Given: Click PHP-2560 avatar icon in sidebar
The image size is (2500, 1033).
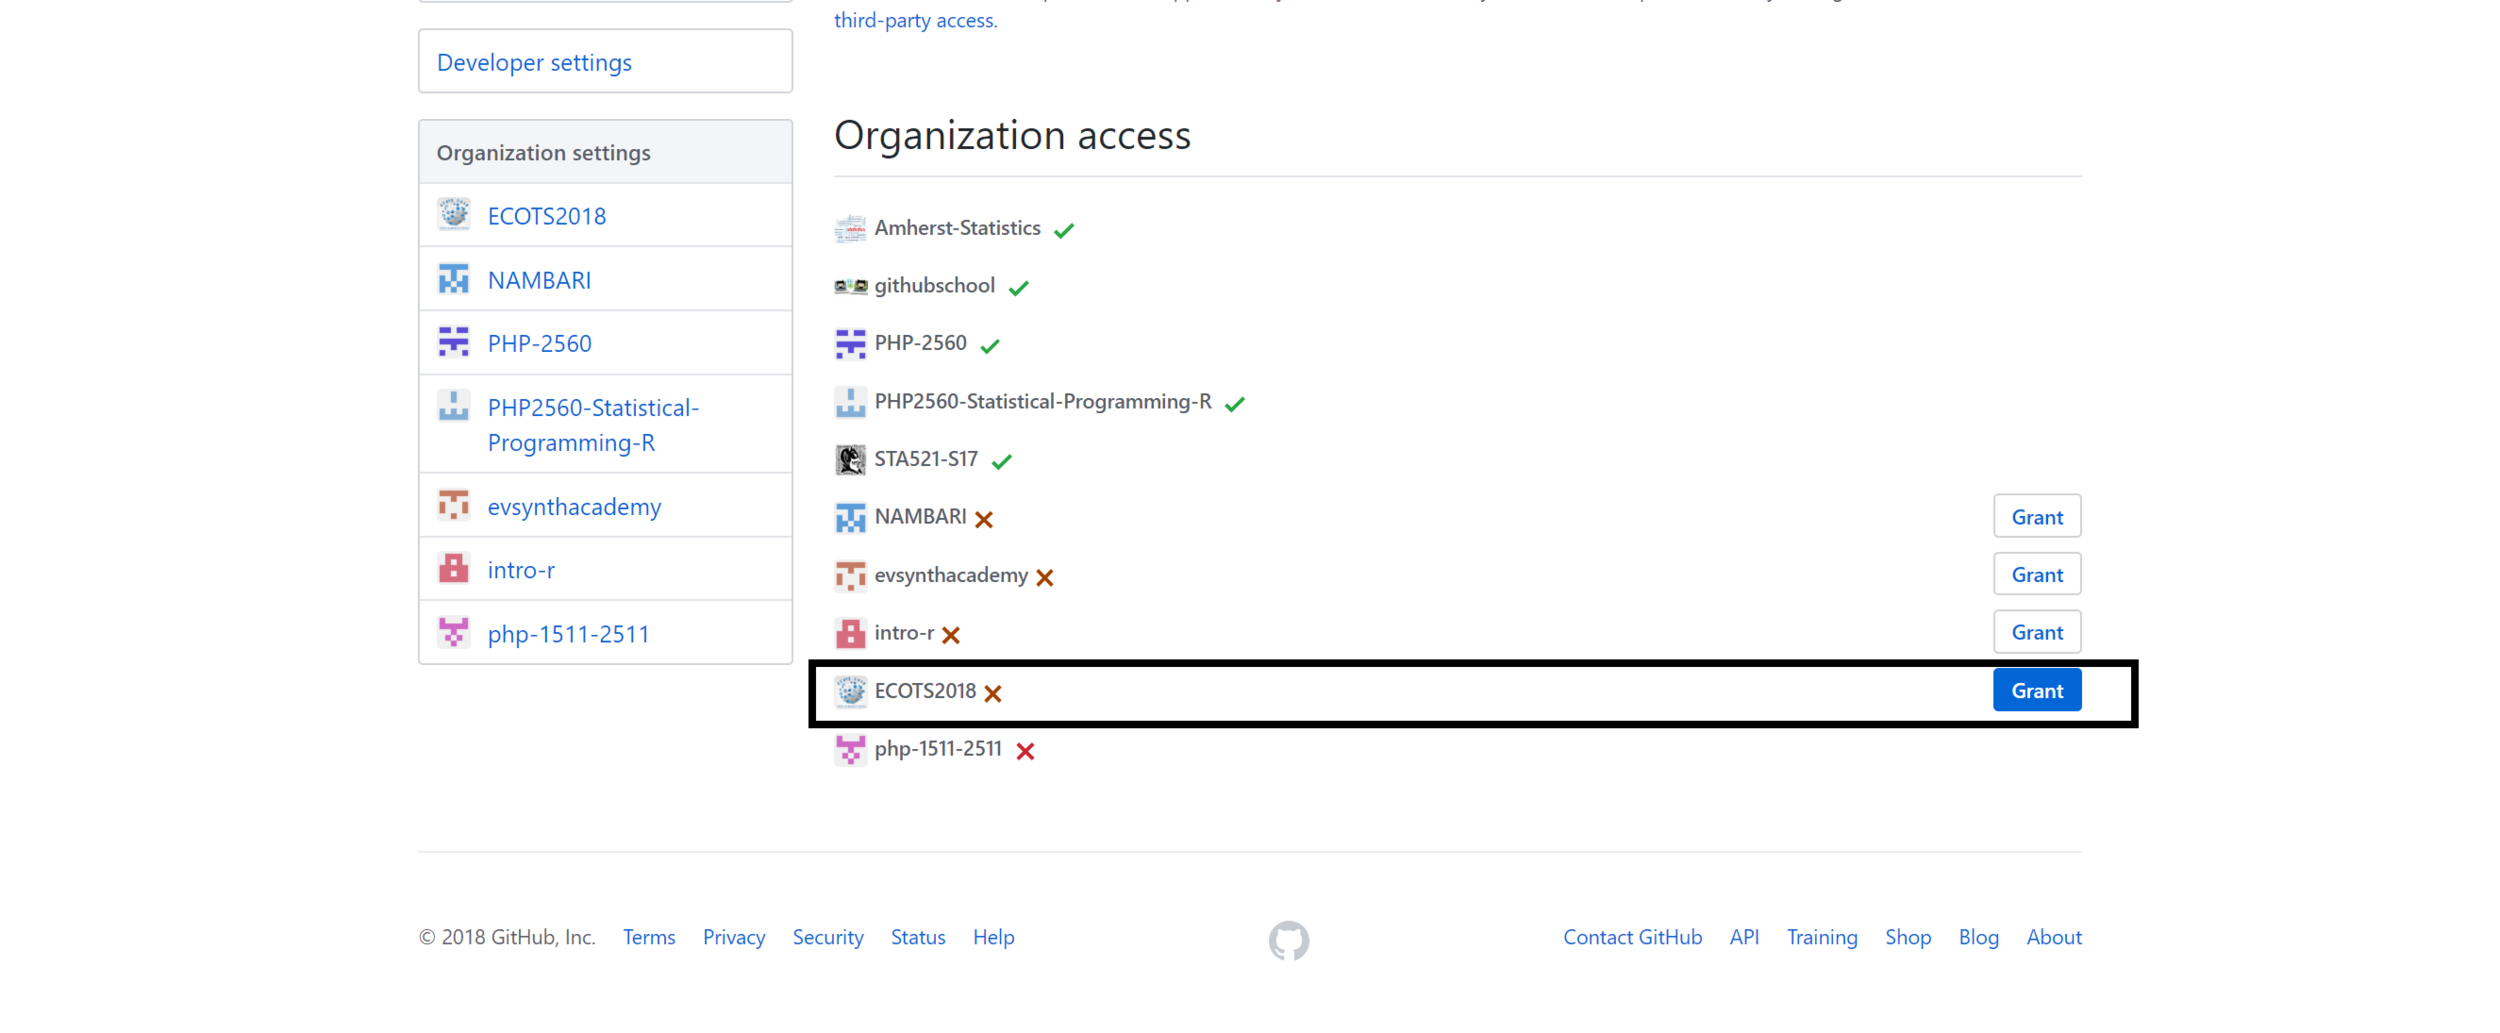Looking at the screenshot, I should click(x=454, y=342).
